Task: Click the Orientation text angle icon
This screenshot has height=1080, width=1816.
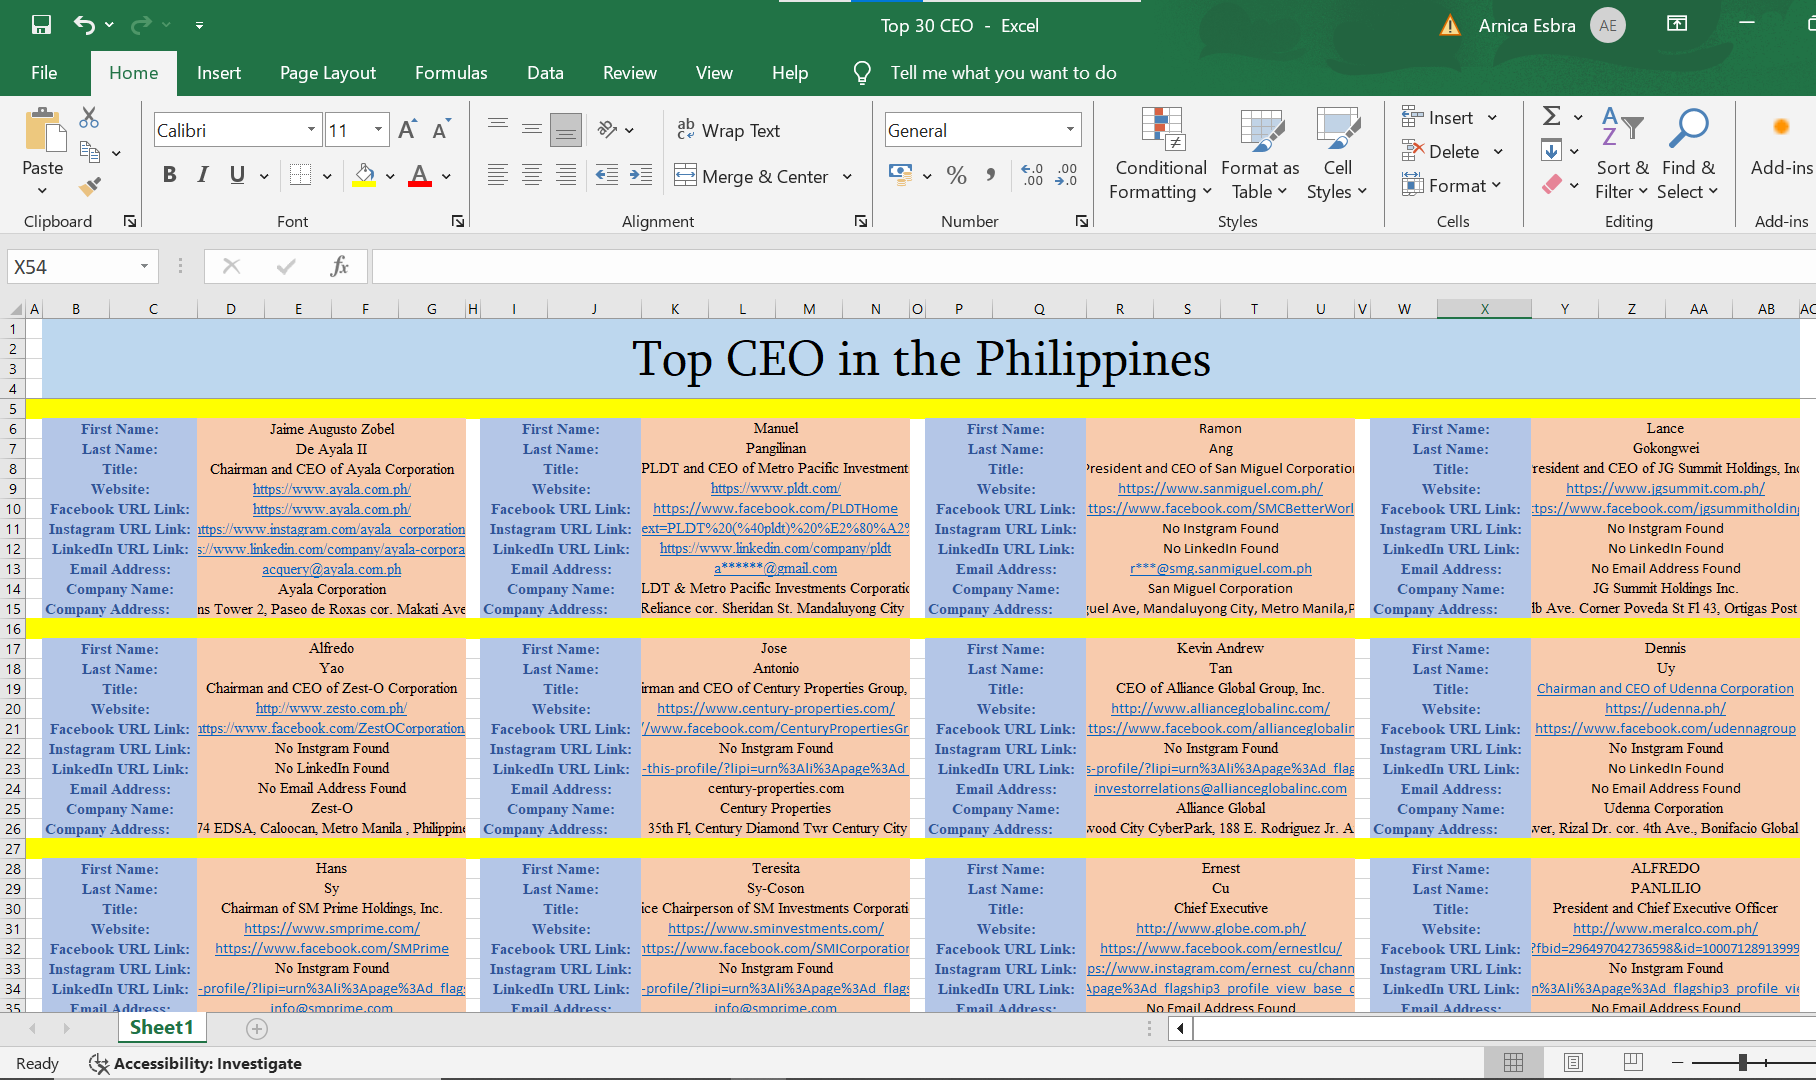Action: [x=607, y=130]
